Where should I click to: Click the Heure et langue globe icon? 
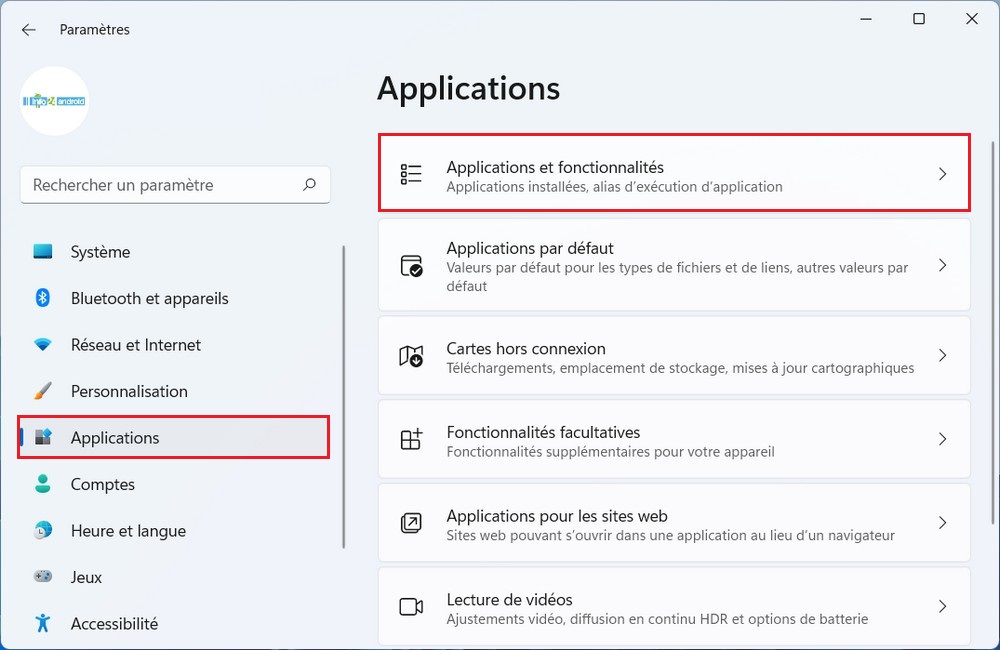(x=43, y=531)
